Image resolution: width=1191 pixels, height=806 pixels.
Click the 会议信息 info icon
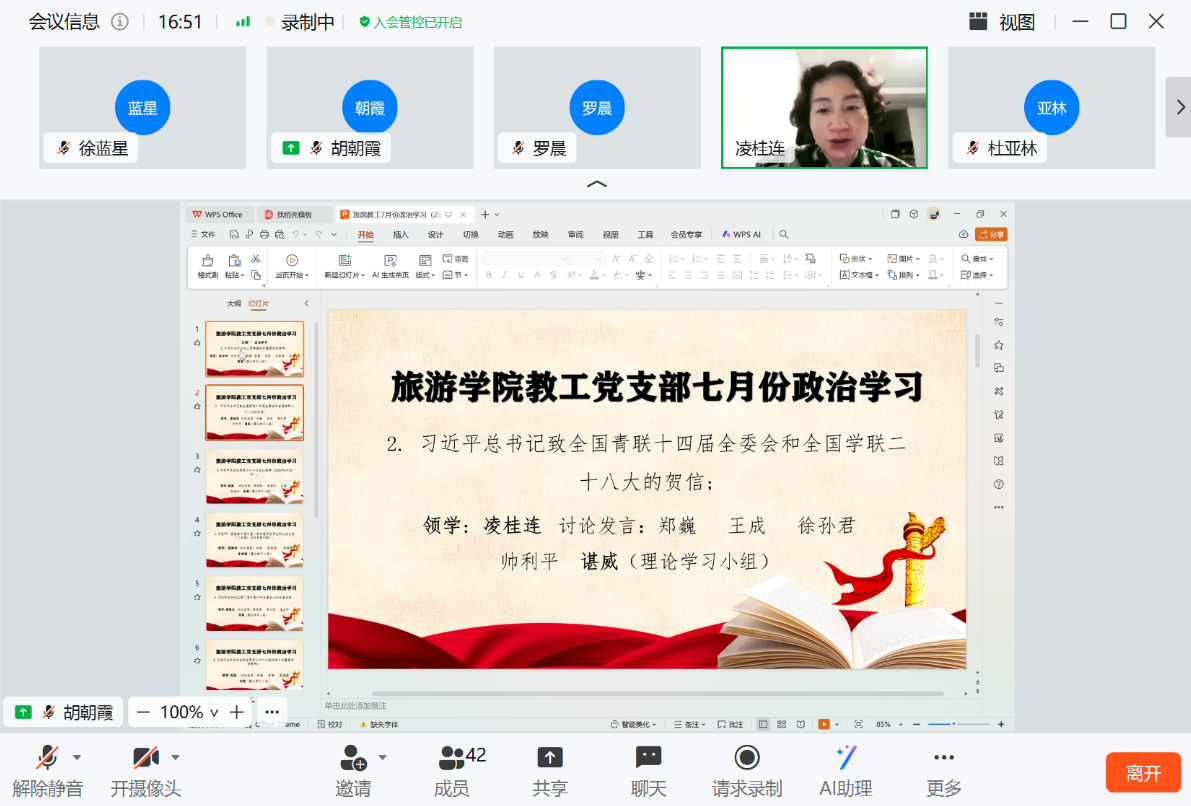pos(120,22)
